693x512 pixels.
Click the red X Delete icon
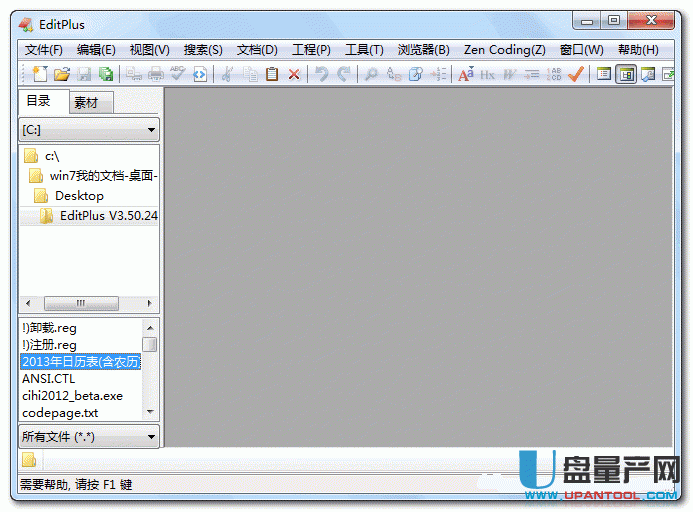coord(294,74)
